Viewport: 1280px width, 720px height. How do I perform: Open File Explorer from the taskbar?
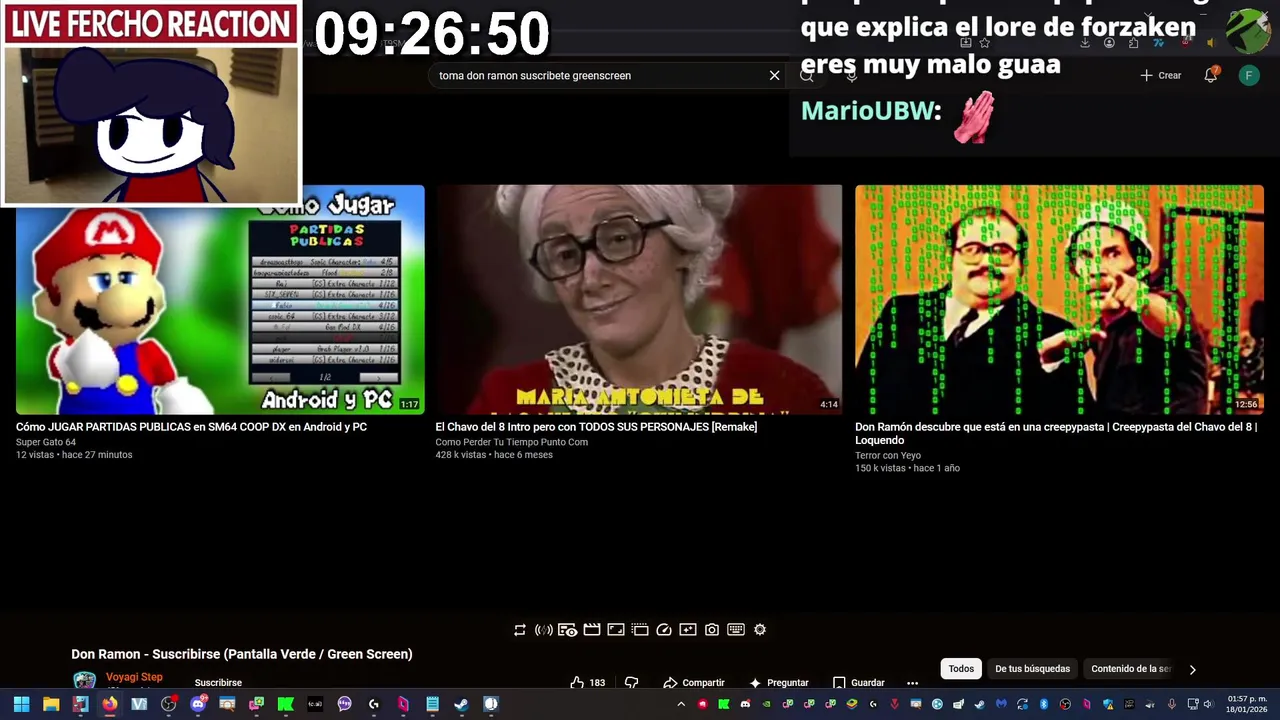point(51,704)
